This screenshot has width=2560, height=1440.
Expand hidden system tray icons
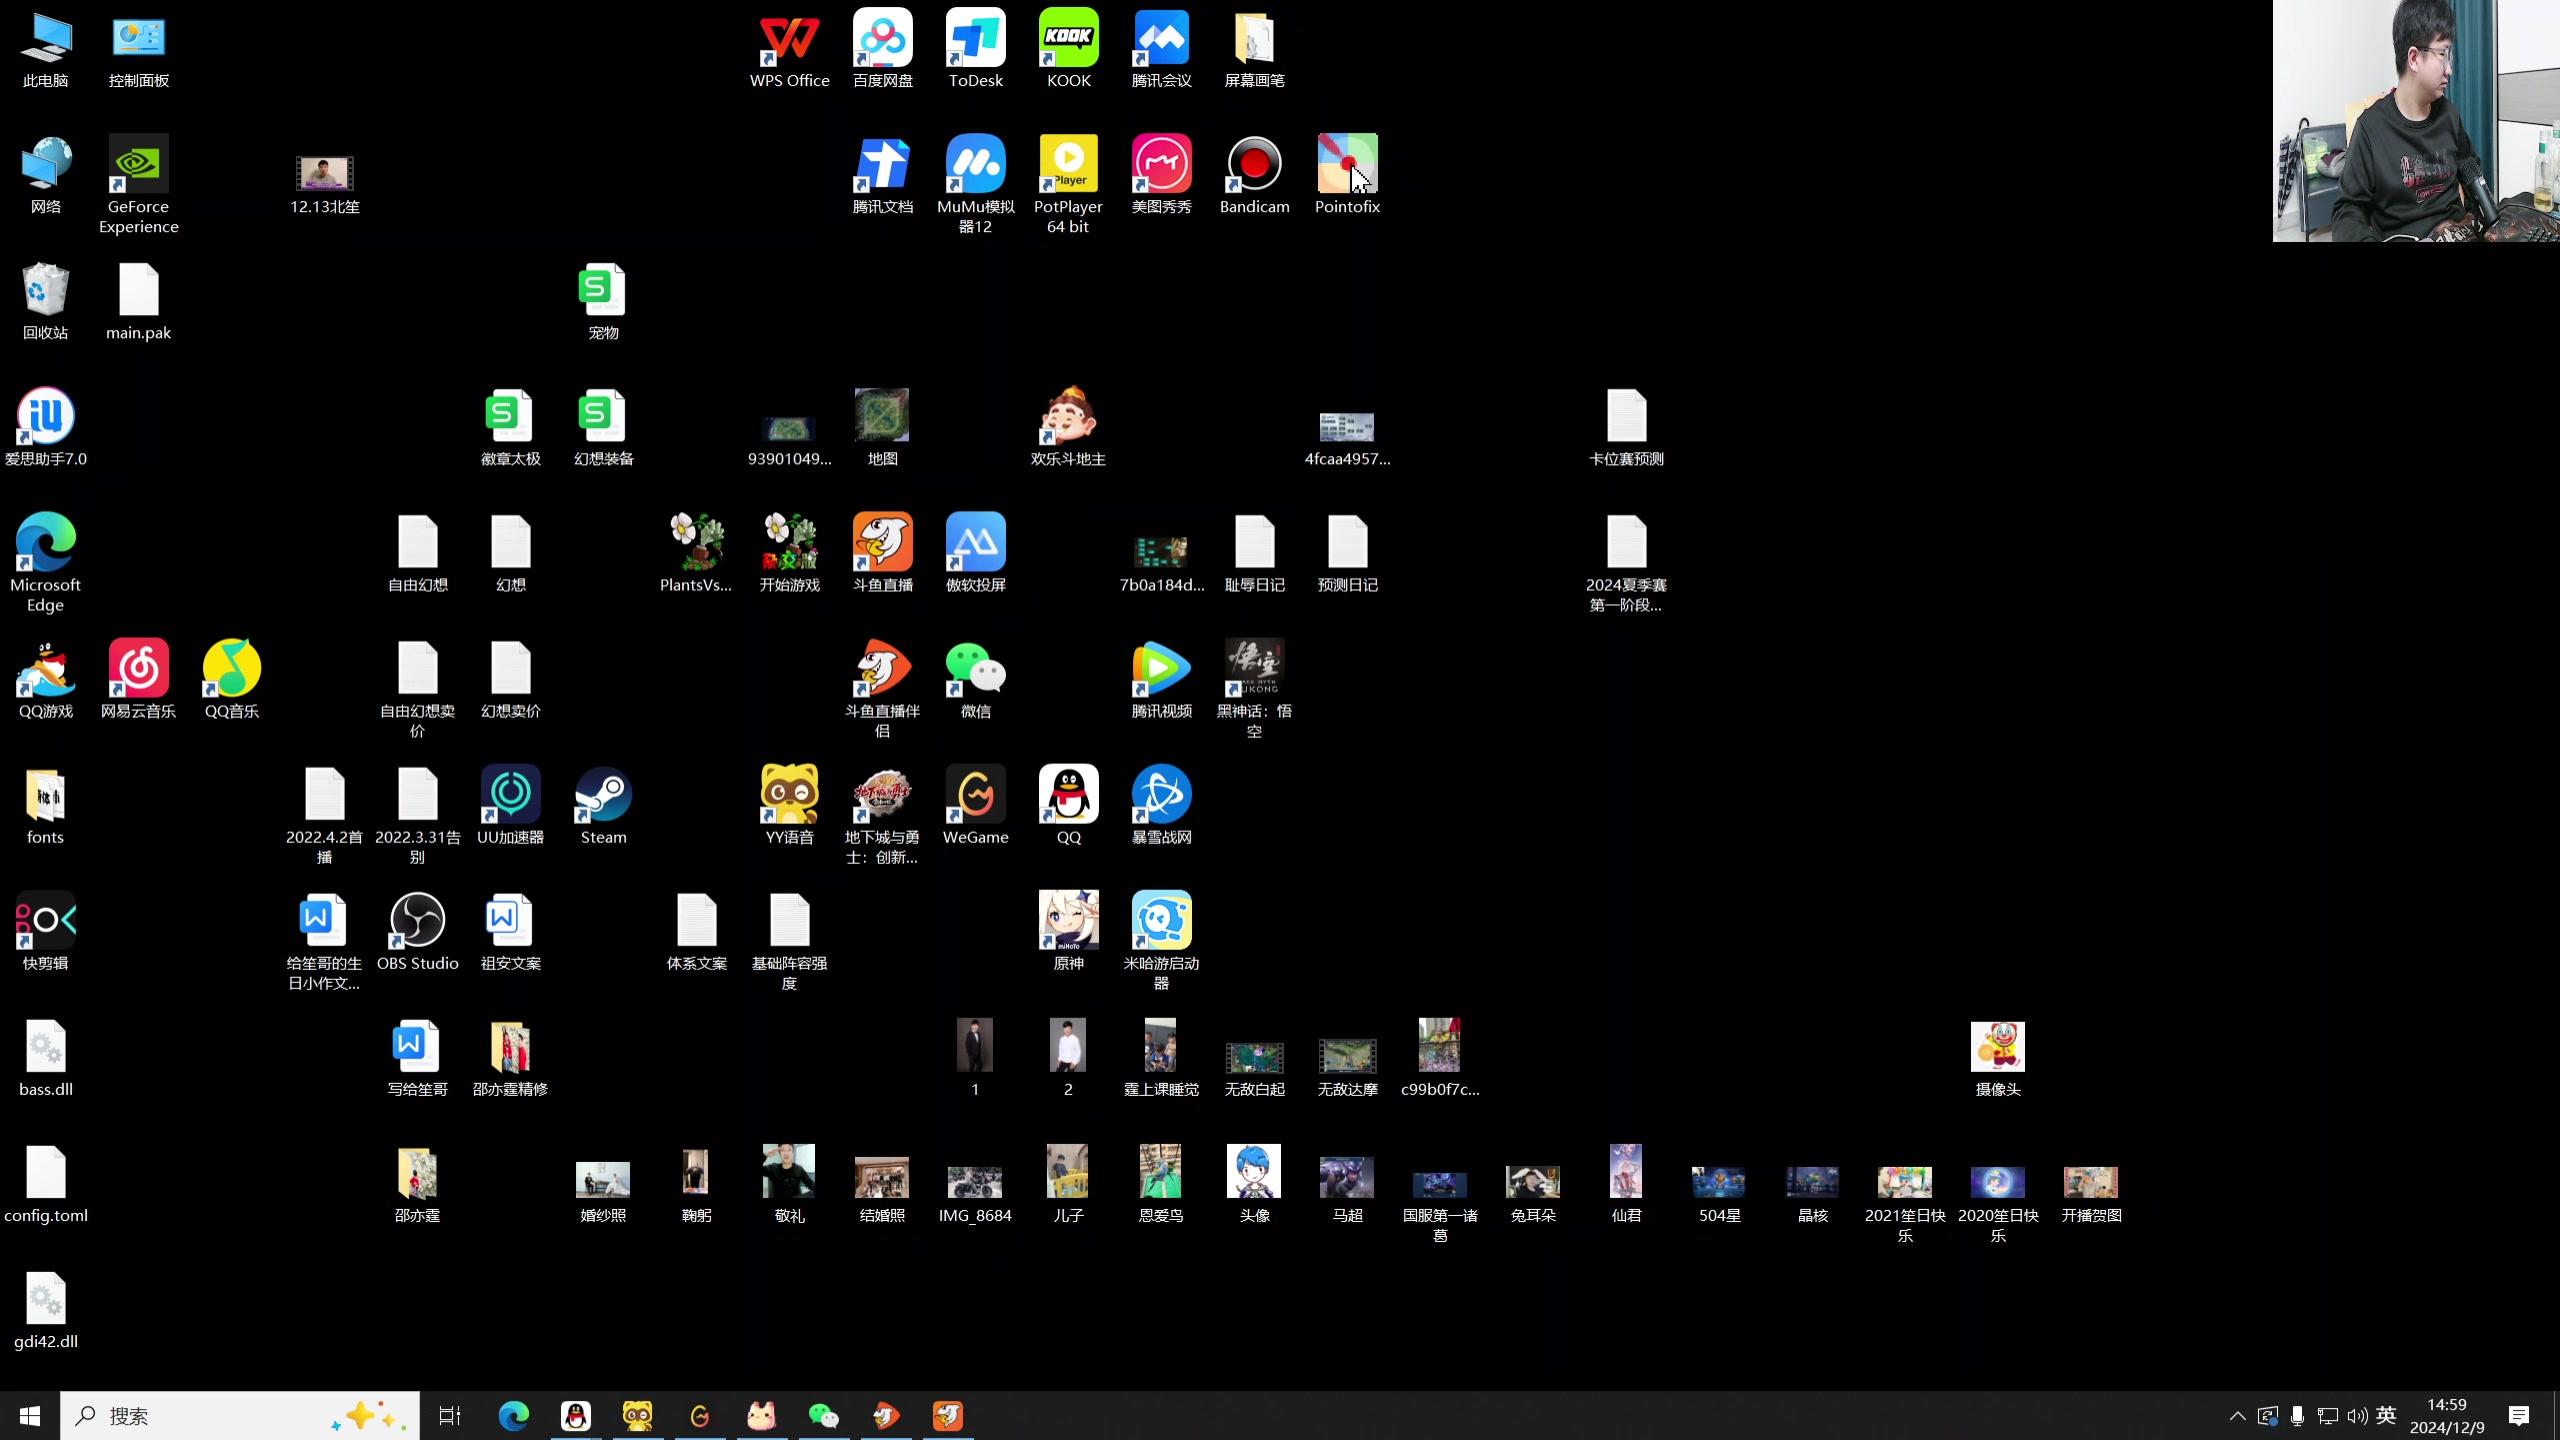2237,1415
